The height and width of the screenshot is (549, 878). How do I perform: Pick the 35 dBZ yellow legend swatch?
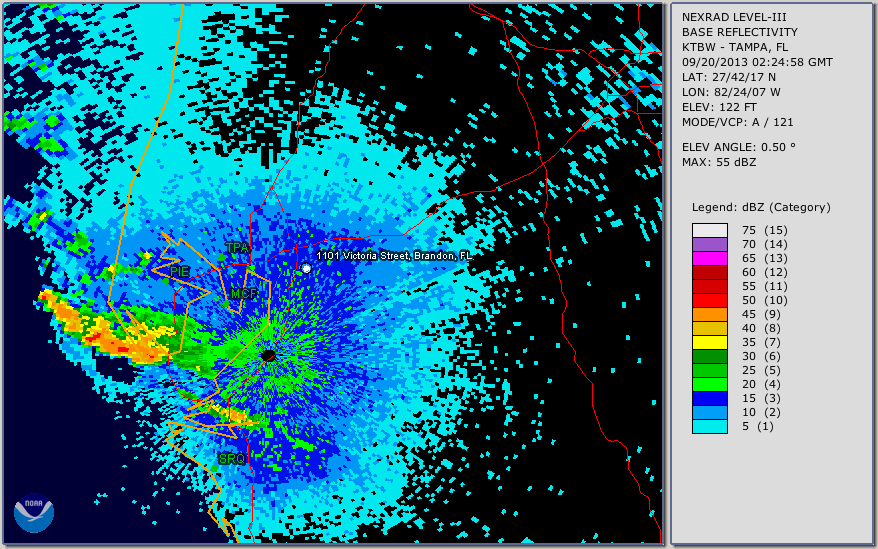[x=709, y=342]
